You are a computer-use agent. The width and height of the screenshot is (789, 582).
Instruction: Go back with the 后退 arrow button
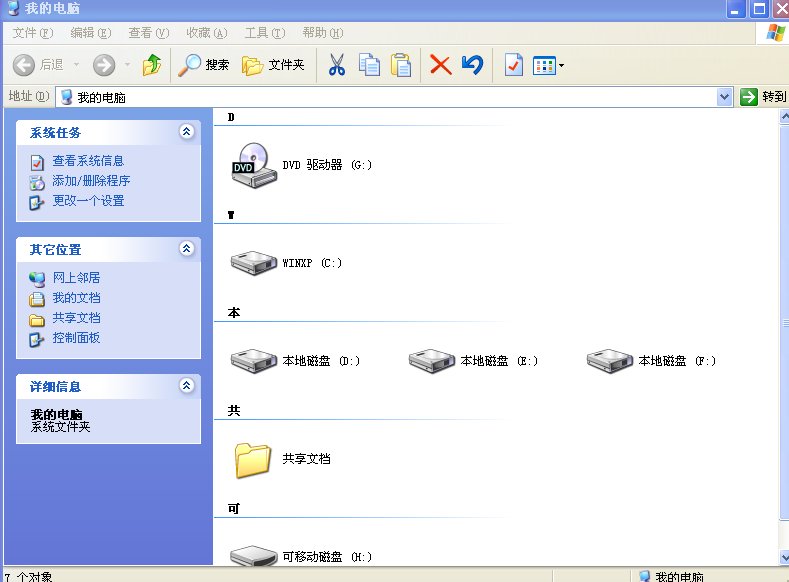[x=38, y=65]
